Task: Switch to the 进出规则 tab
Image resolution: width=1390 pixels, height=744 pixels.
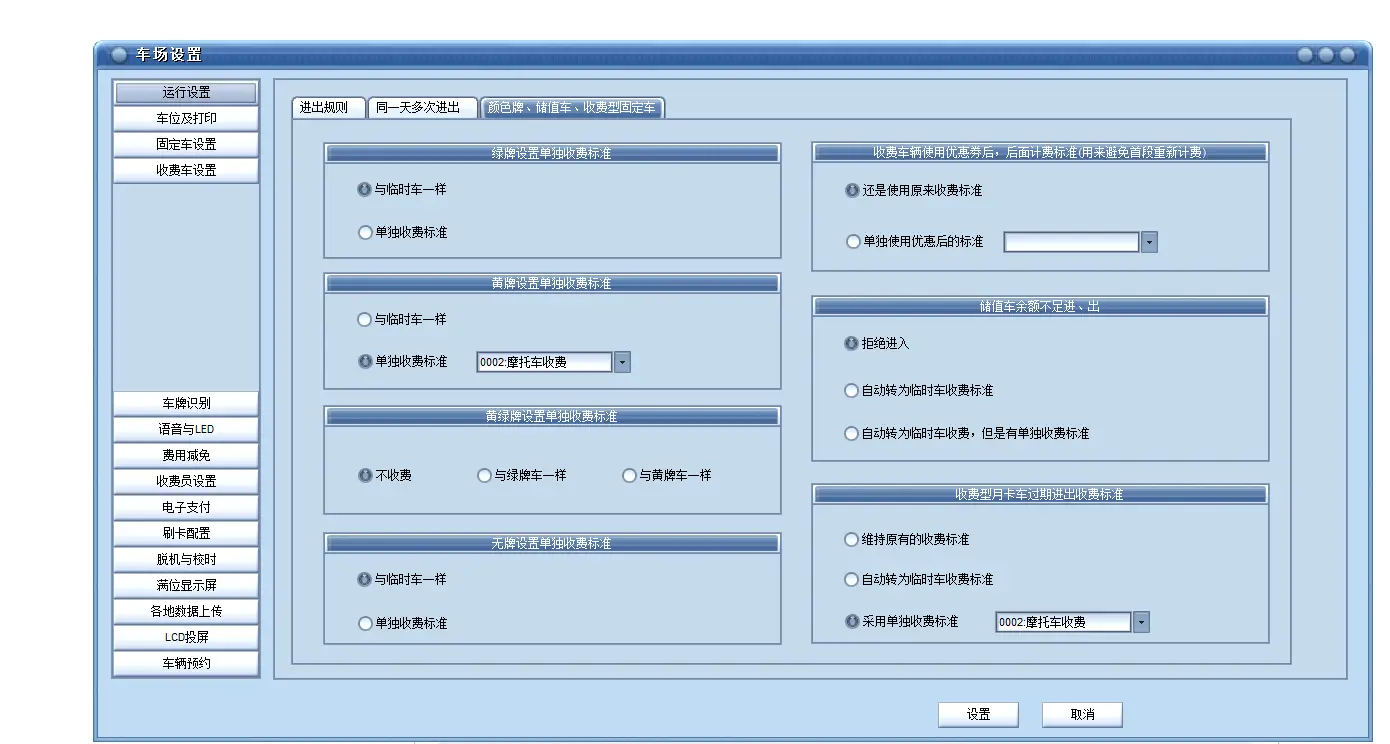Action: [324, 108]
